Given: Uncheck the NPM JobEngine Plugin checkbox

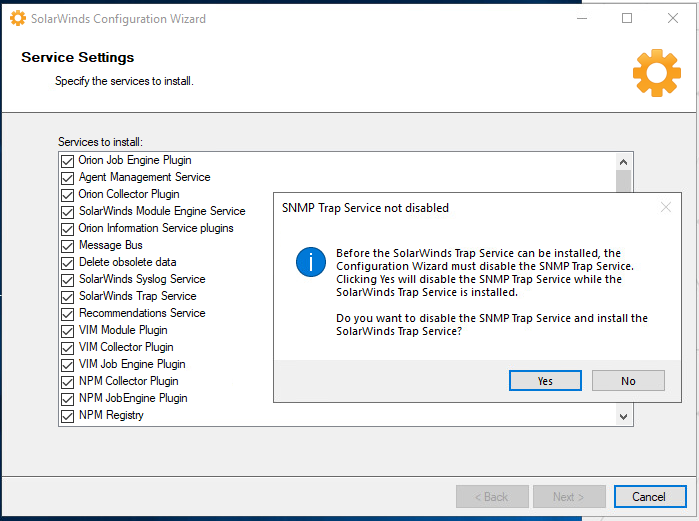Looking at the screenshot, I should [67, 399].
